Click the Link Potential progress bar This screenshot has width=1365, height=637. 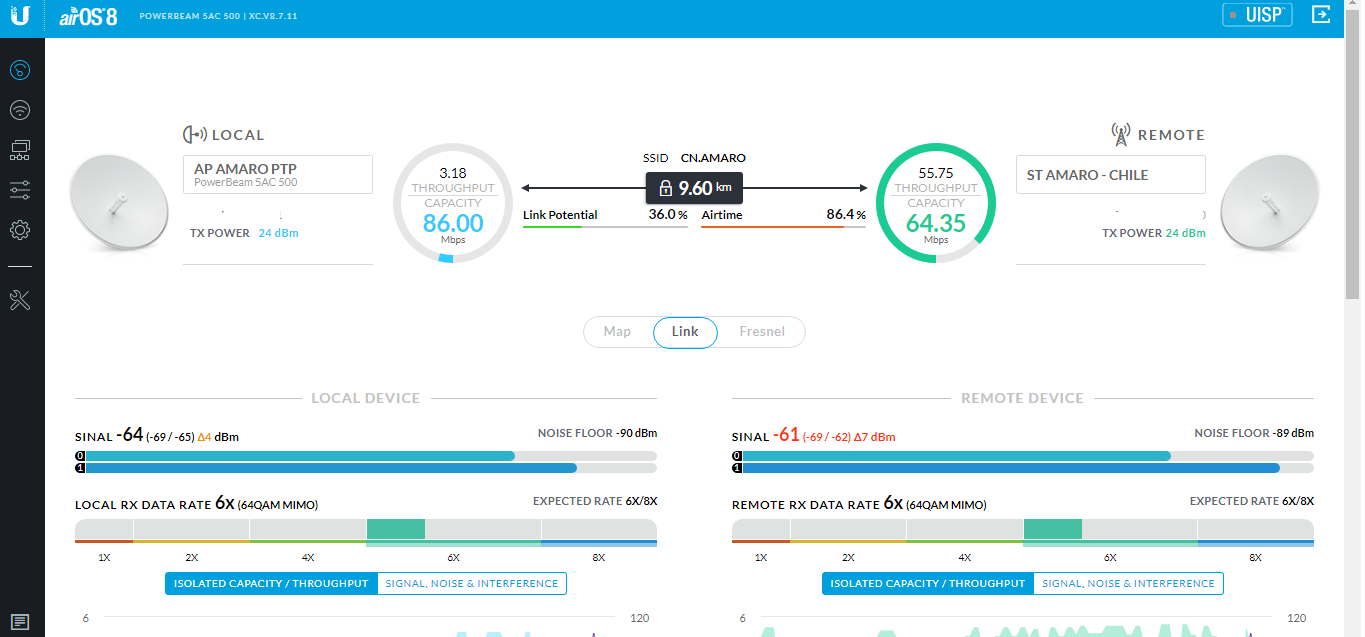pyautogui.click(x=605, y=227)
